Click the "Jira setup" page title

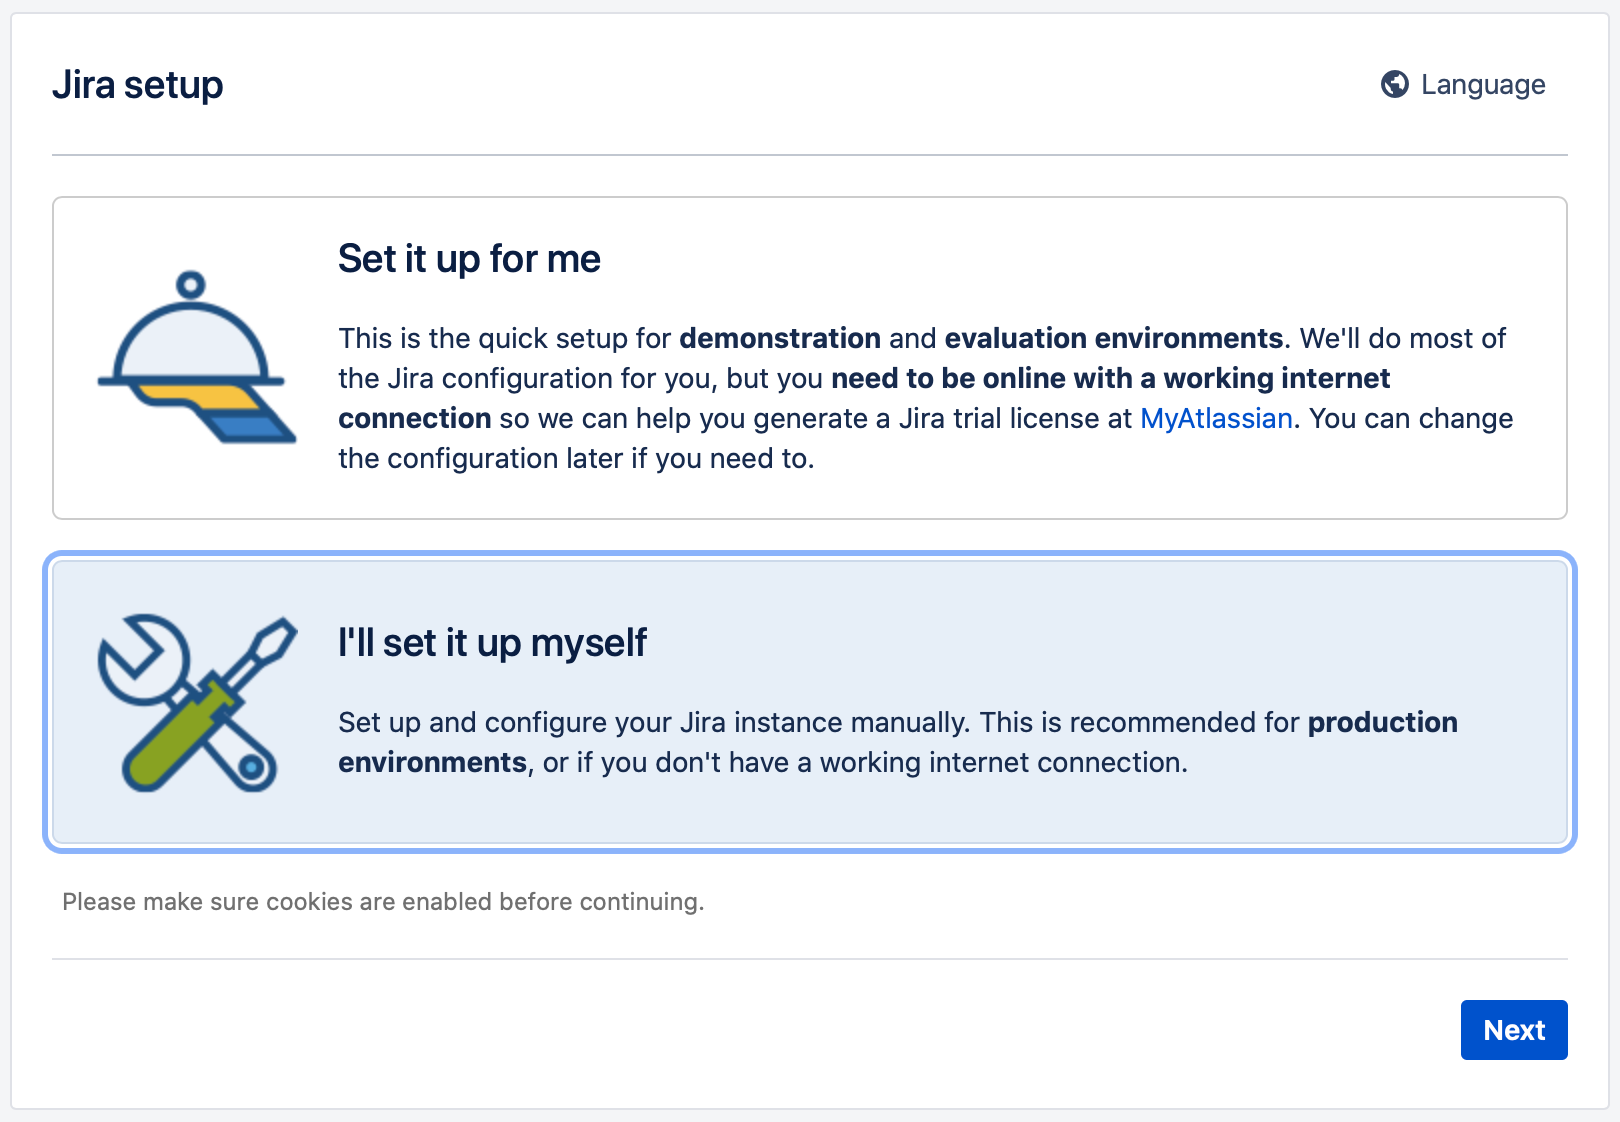137,85
